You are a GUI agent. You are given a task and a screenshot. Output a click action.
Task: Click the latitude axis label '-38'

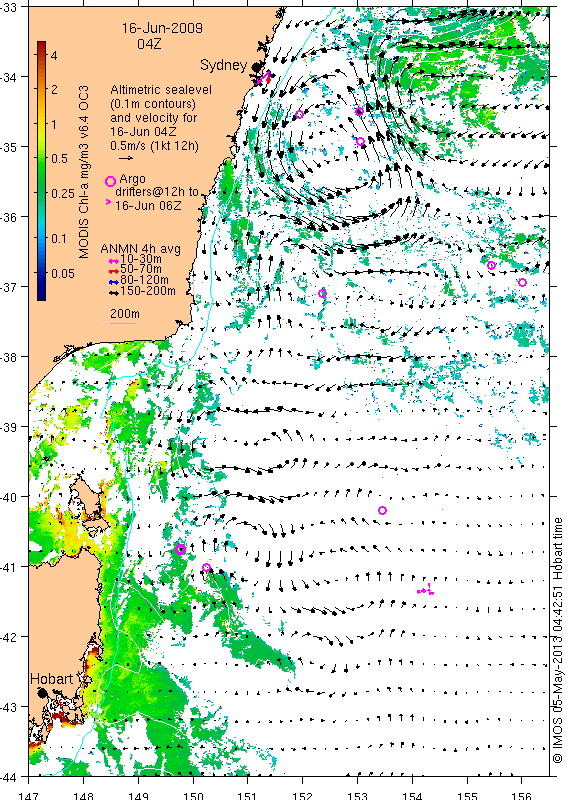(9, 357)
